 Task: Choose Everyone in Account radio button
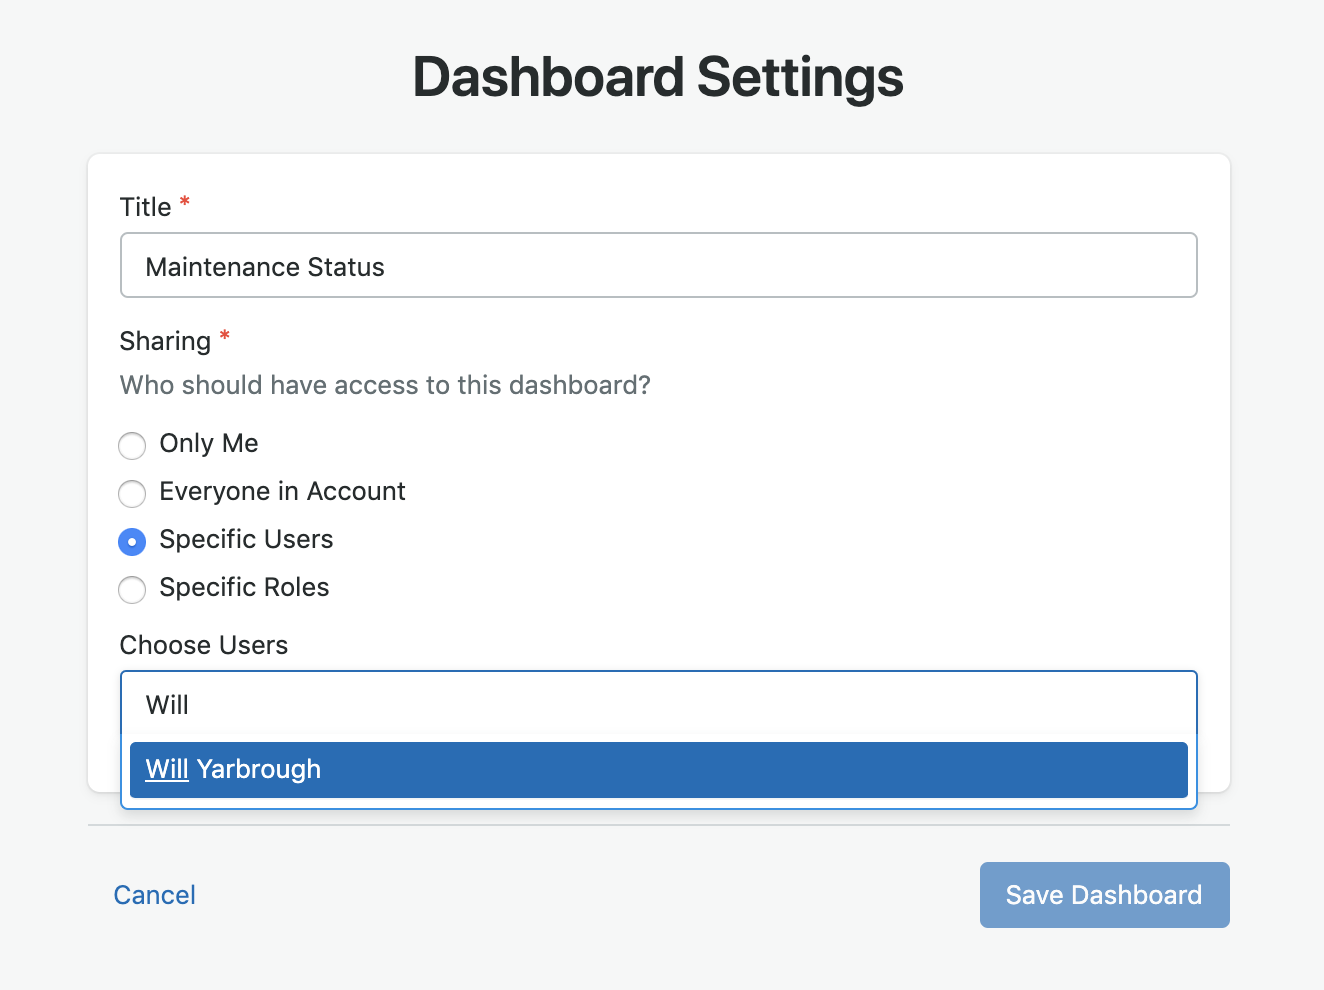pyautogui.click(x=132, y=493)
